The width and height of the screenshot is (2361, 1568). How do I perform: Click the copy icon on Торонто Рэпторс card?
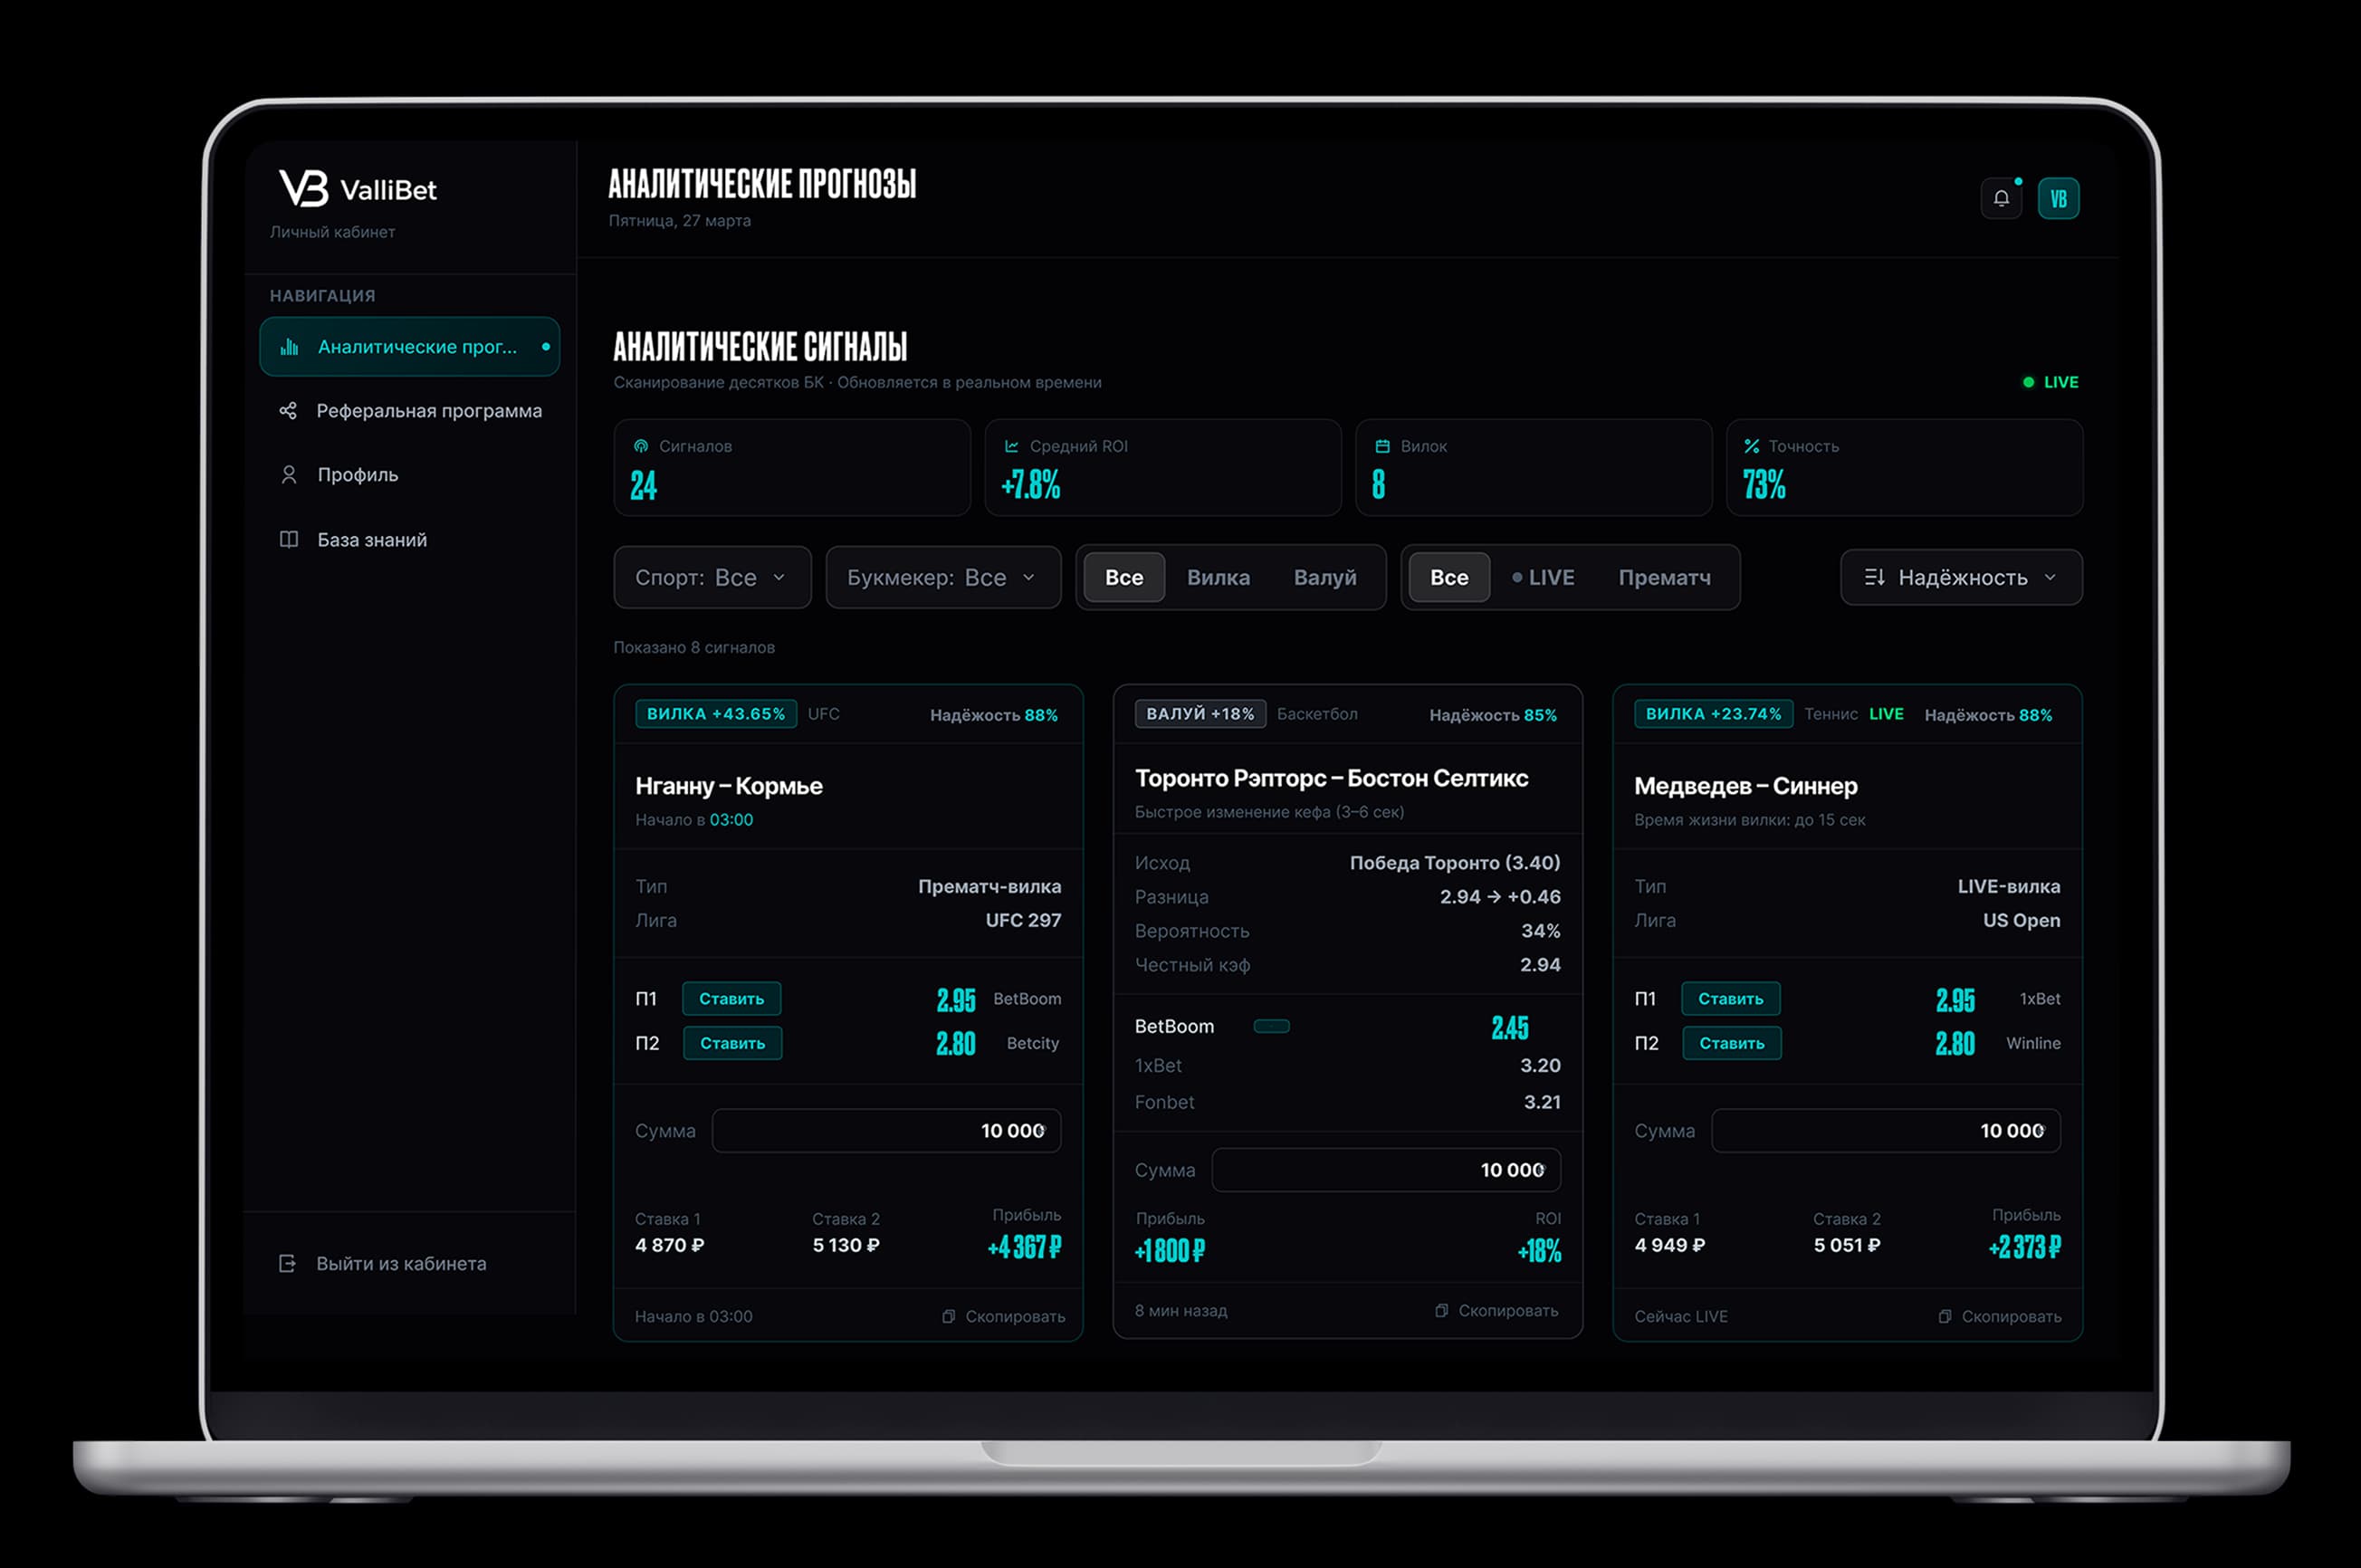point(1441,1311)
